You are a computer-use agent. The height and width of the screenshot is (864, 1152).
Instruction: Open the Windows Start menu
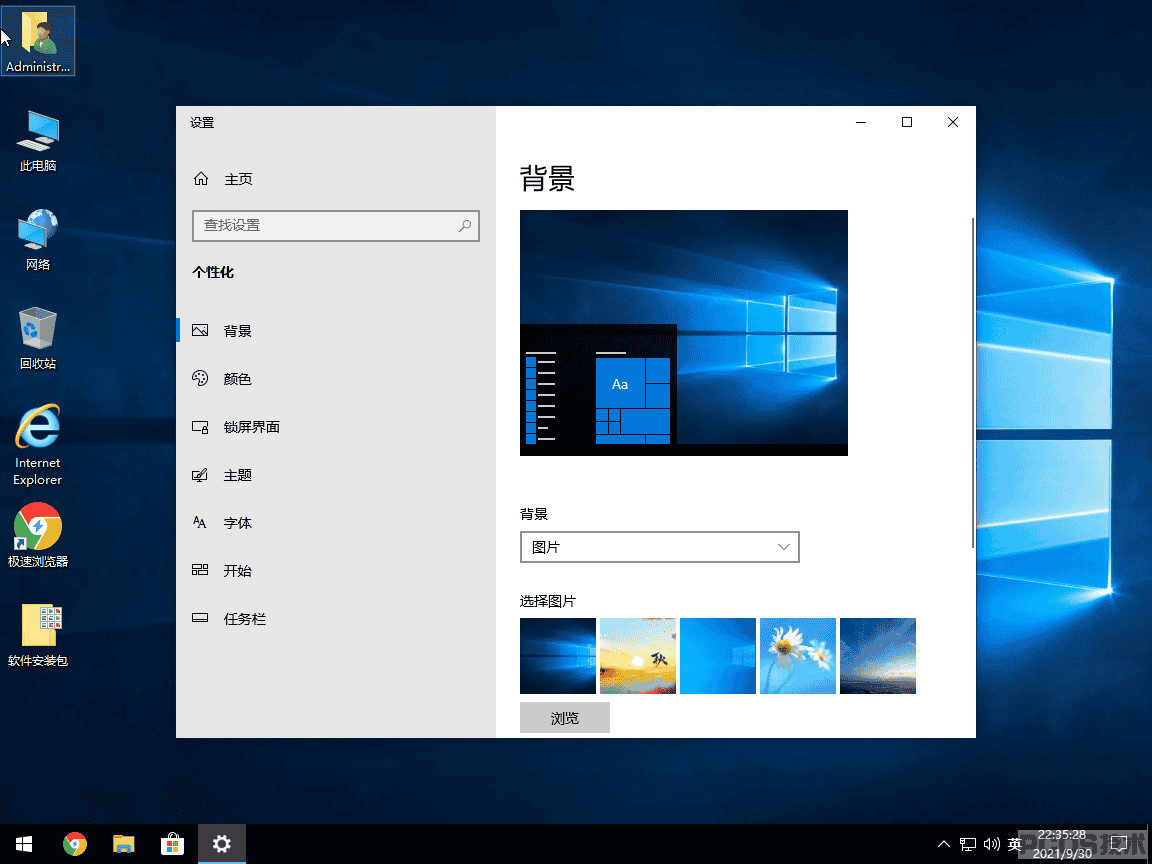point(24,844)
